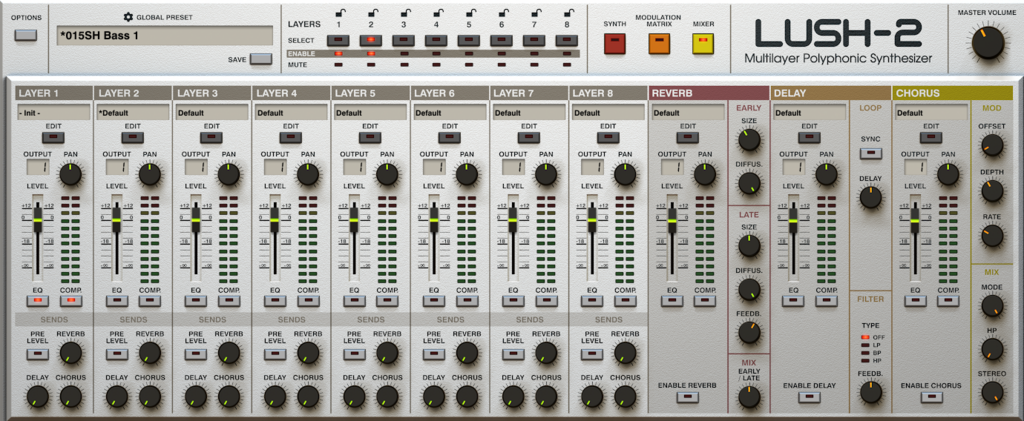
Task: Adjust Reverb Early/Late mix knob
Action: (748, 396)
